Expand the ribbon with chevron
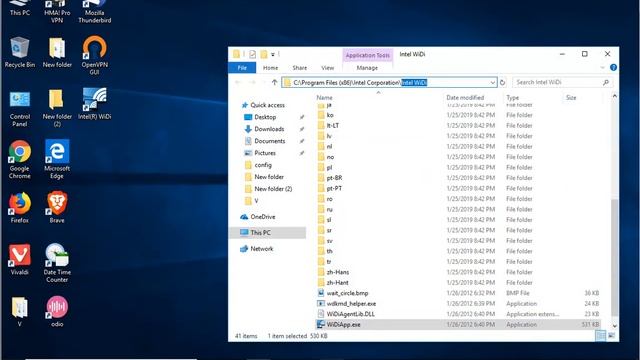 coord(602,67)
